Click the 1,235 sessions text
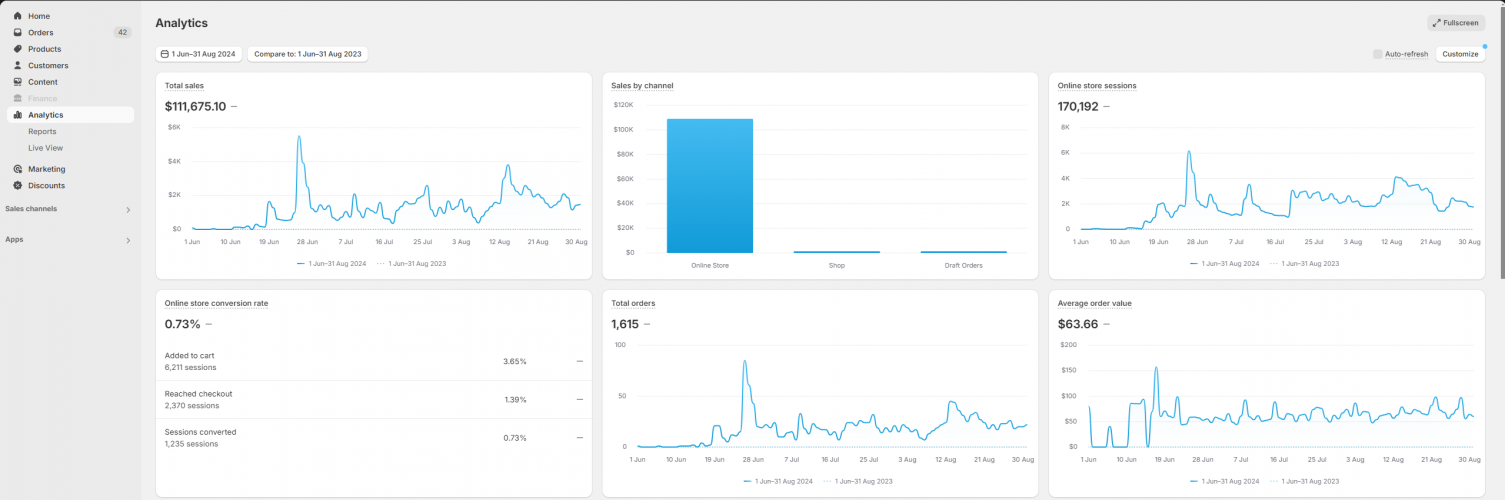Image resolution: width=1505 pixels, height=500 pixels. click(x=191, y=443)
